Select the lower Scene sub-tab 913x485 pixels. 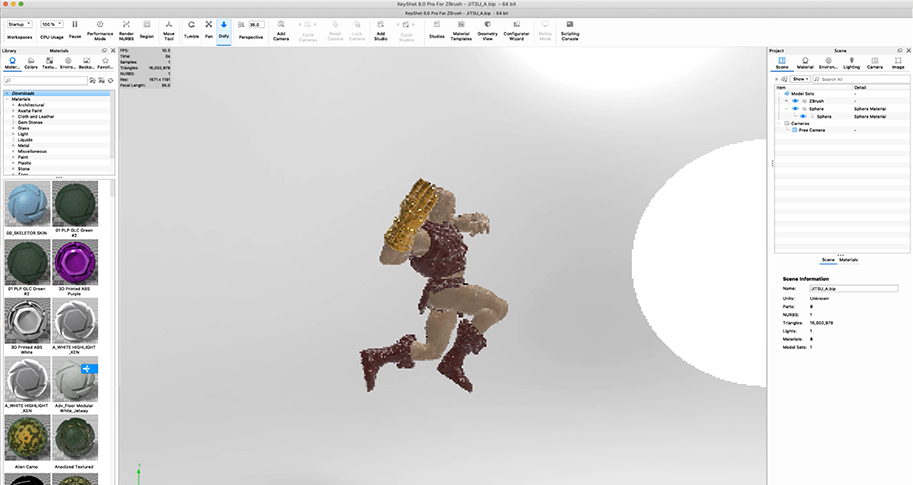[x=828, y=260]
